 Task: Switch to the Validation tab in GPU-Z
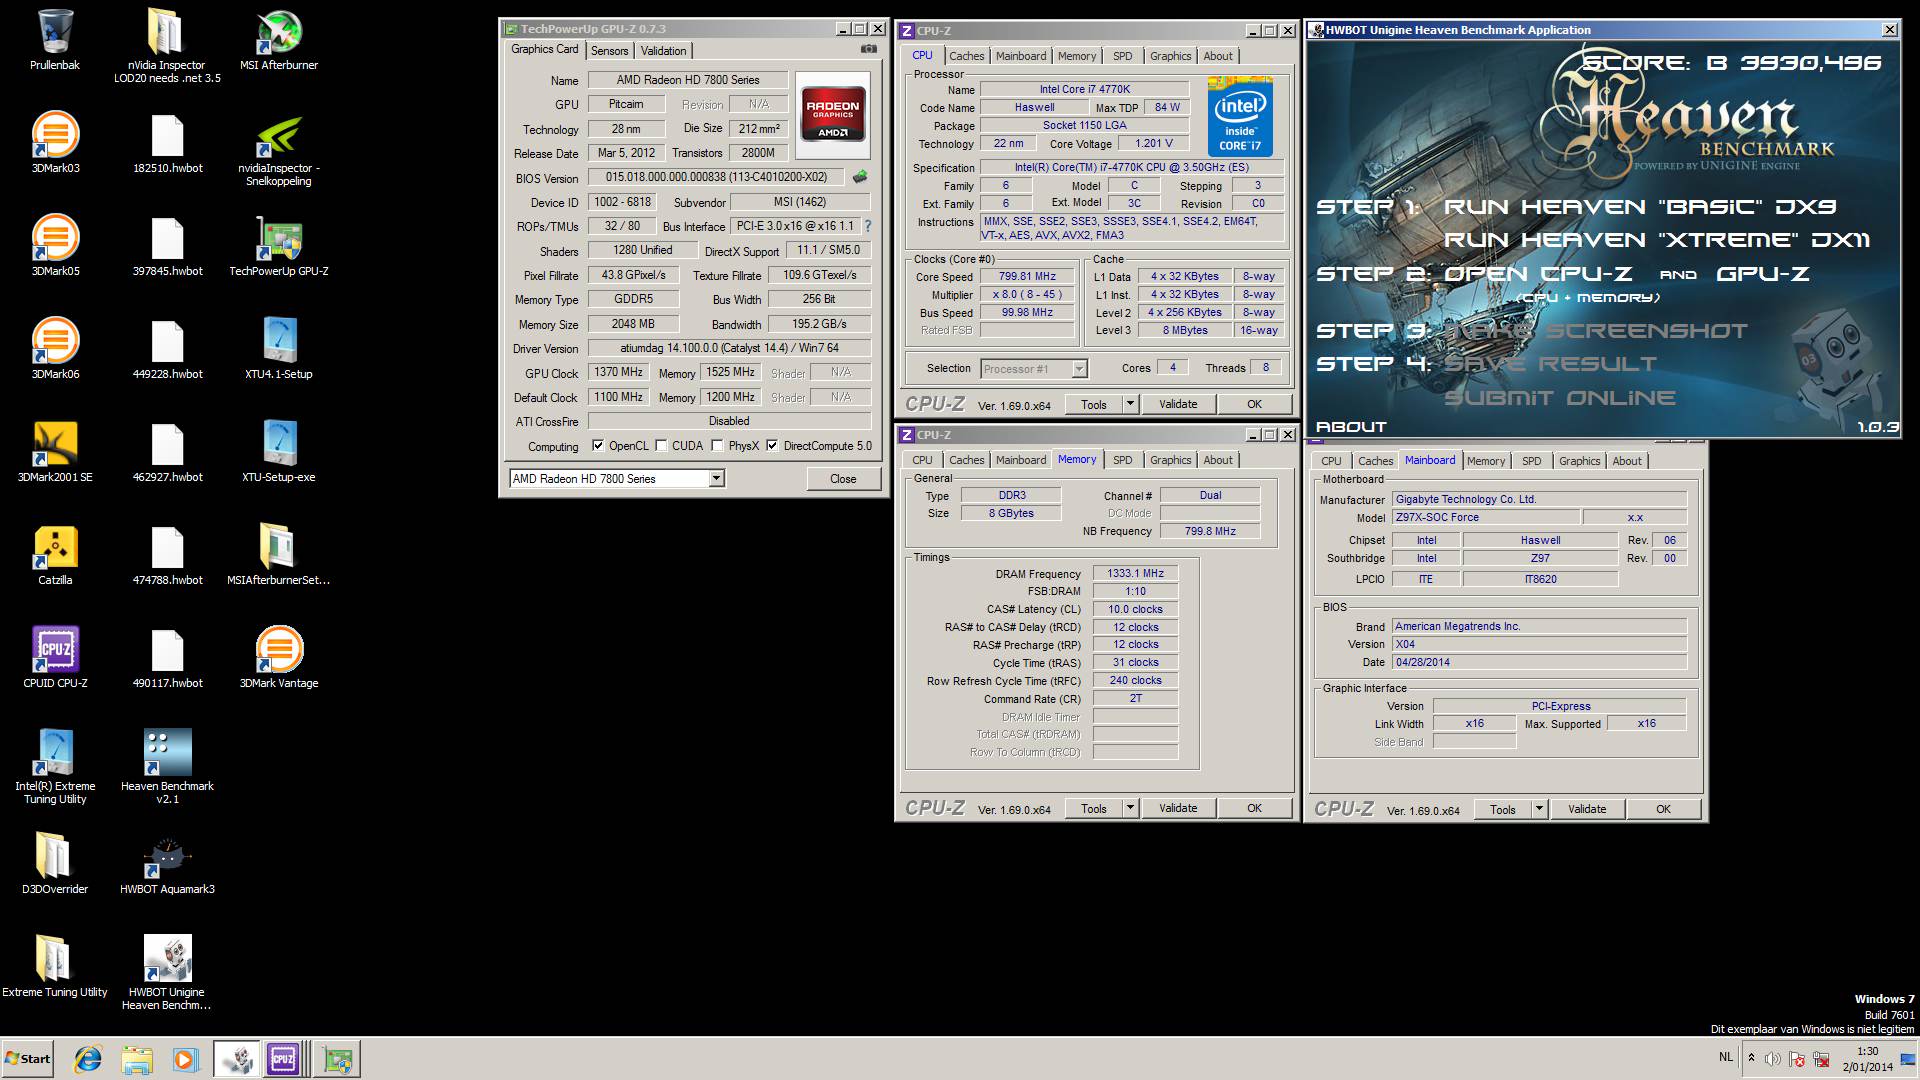click(x=664, y=51)
